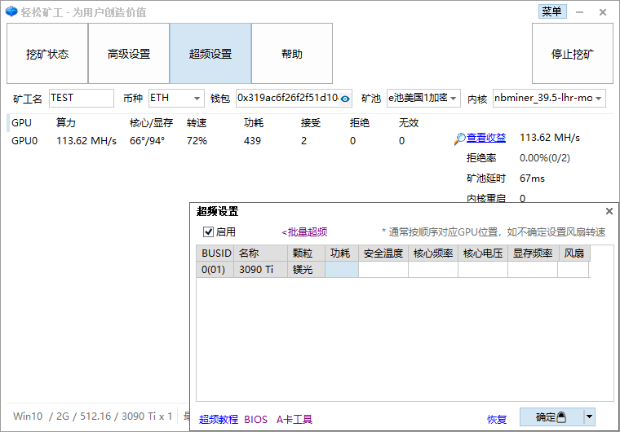Click the 停止挖矿 button
This screenshot has width=620, height=432.
coord(573,53)
